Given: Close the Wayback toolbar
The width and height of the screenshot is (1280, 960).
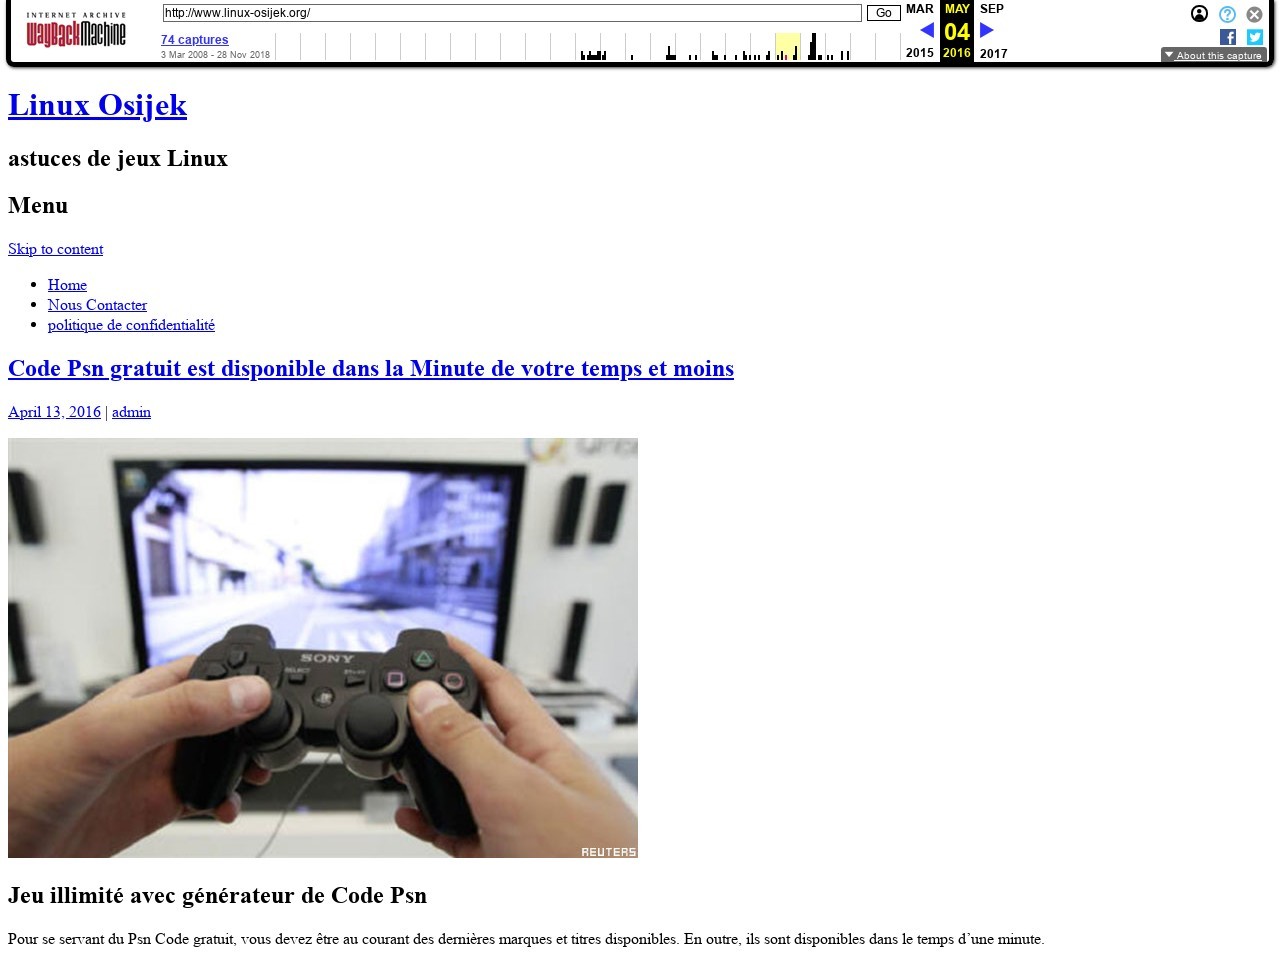Looking at the screenshot, I should coord(1254,14).
